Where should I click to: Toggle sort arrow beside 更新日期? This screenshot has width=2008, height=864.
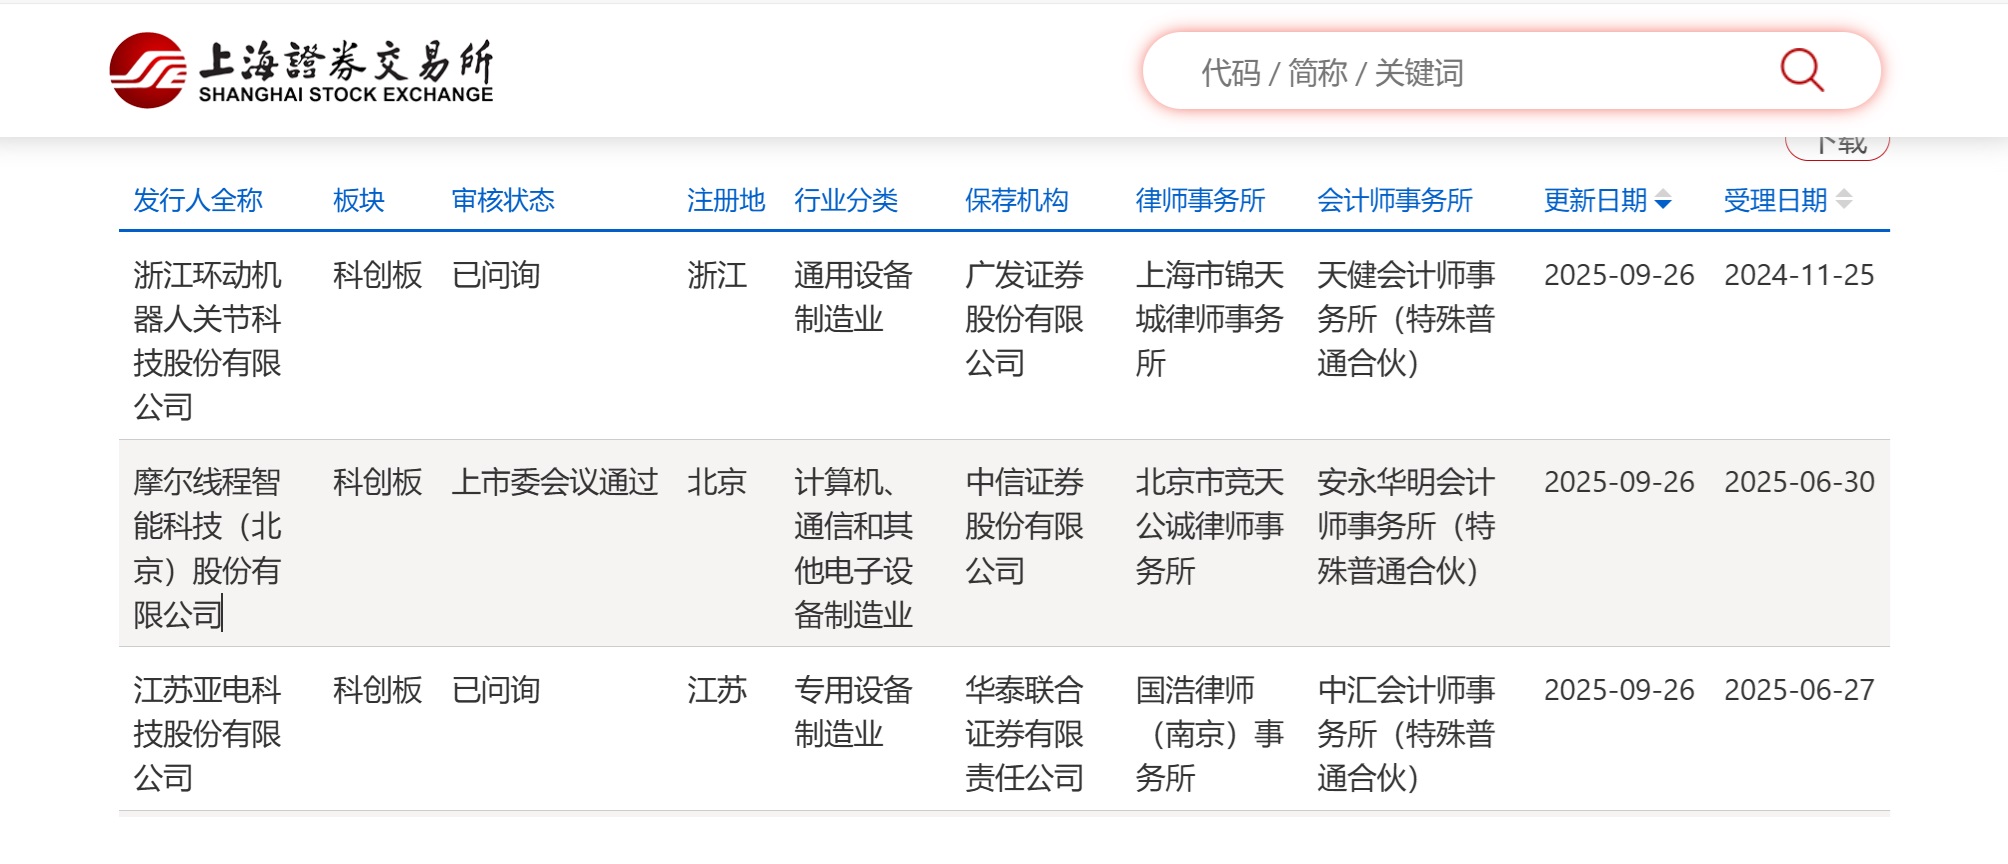(x=1663, y=201)
